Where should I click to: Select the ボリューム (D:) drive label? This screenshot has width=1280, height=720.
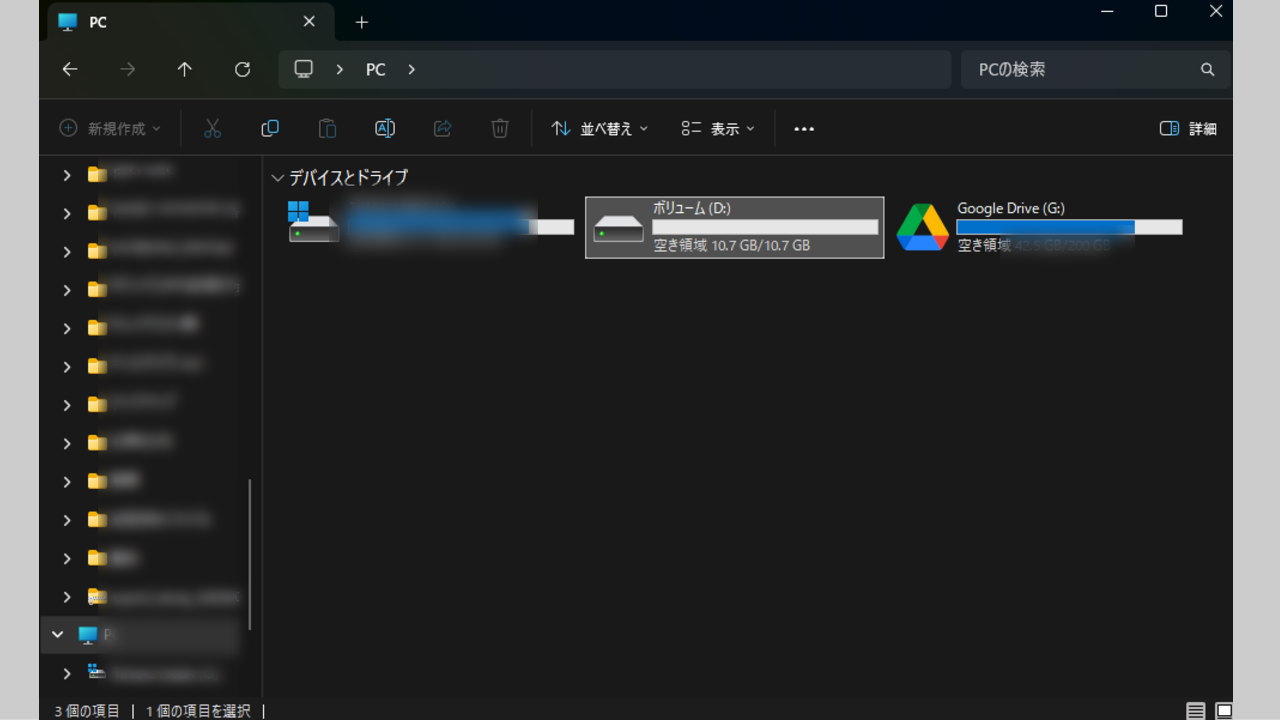(x=691, y=208)
